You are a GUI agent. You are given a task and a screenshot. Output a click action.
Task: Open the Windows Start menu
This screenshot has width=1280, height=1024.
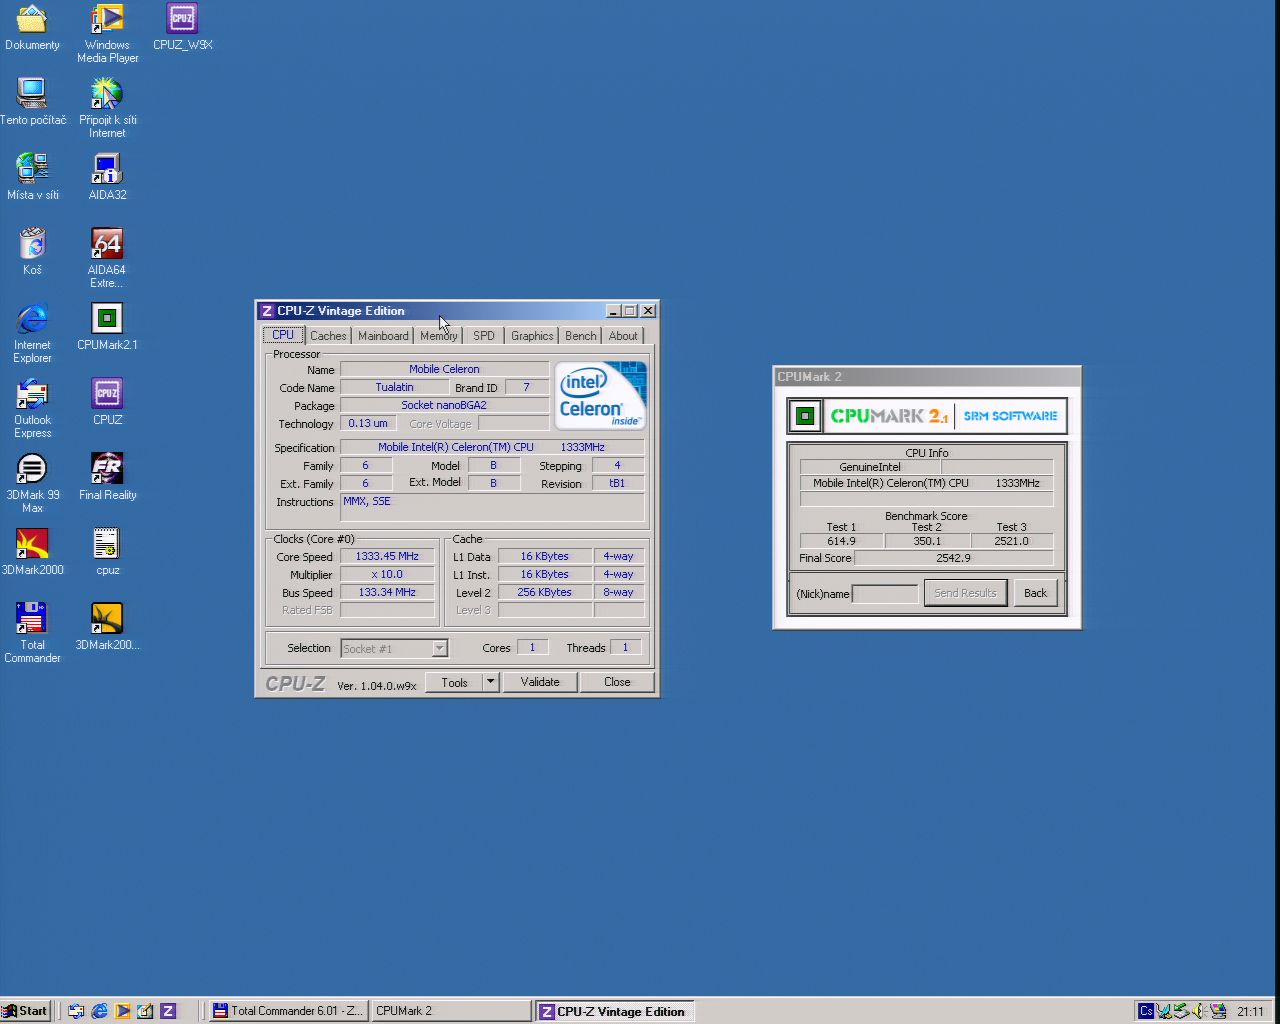(25, 1011)
